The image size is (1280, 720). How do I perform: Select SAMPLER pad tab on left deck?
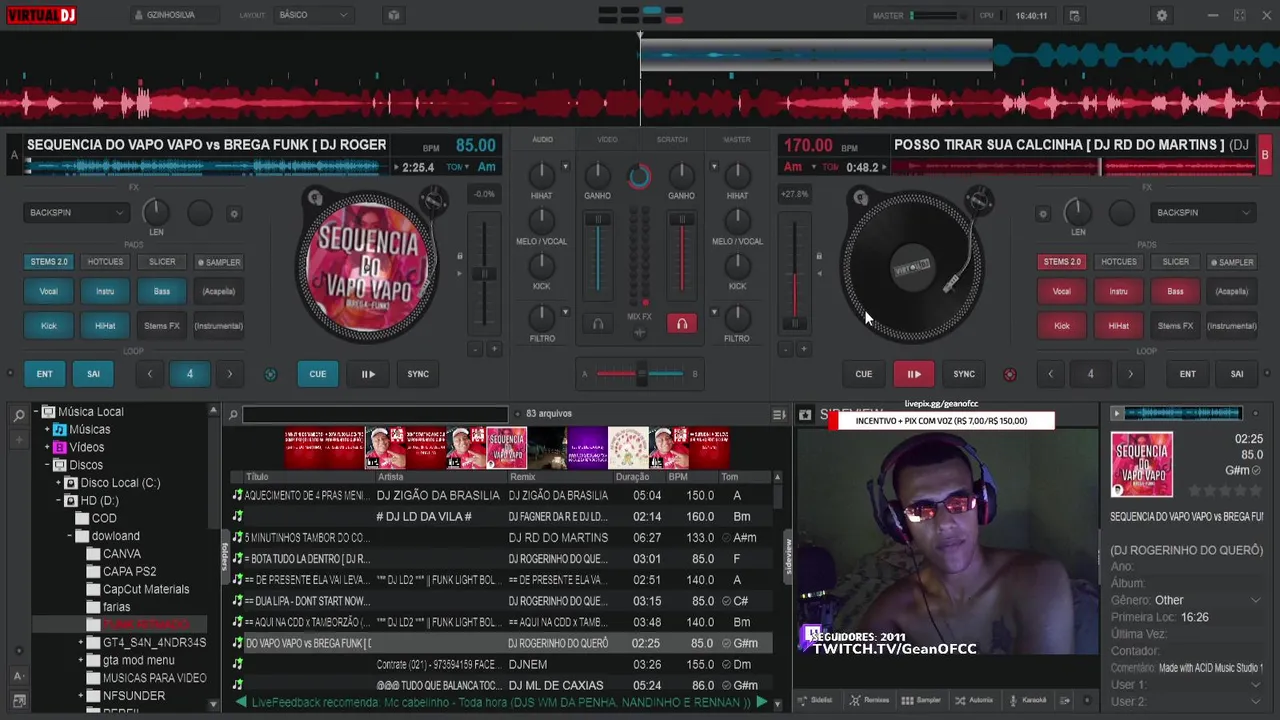pyautogui.click(x=219, y=262)
